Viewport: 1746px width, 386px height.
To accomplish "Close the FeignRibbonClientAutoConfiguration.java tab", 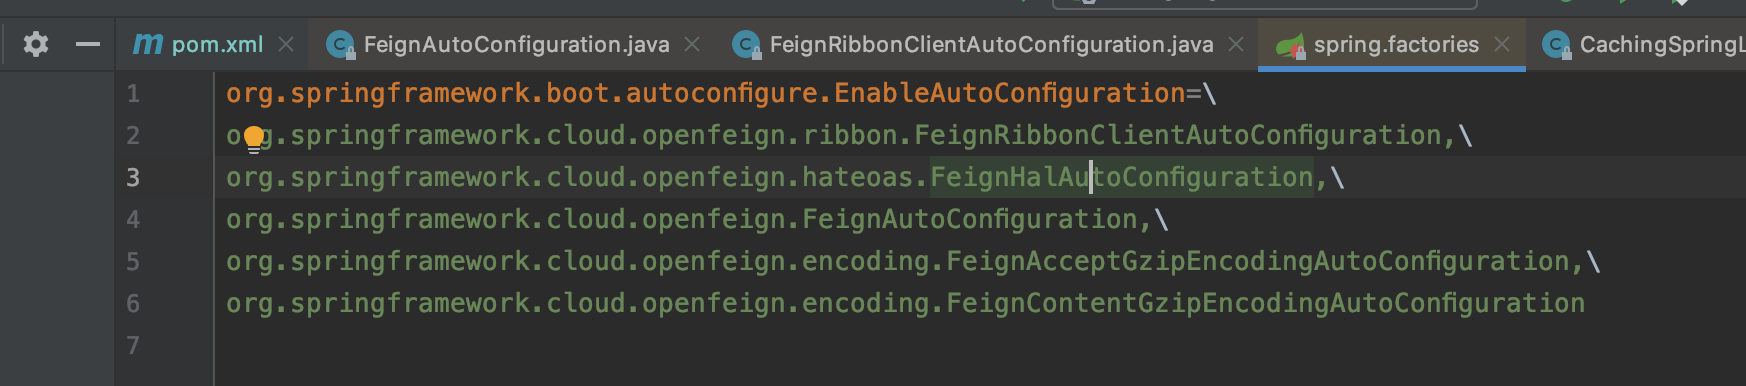I will click(x=1236, y=44).
